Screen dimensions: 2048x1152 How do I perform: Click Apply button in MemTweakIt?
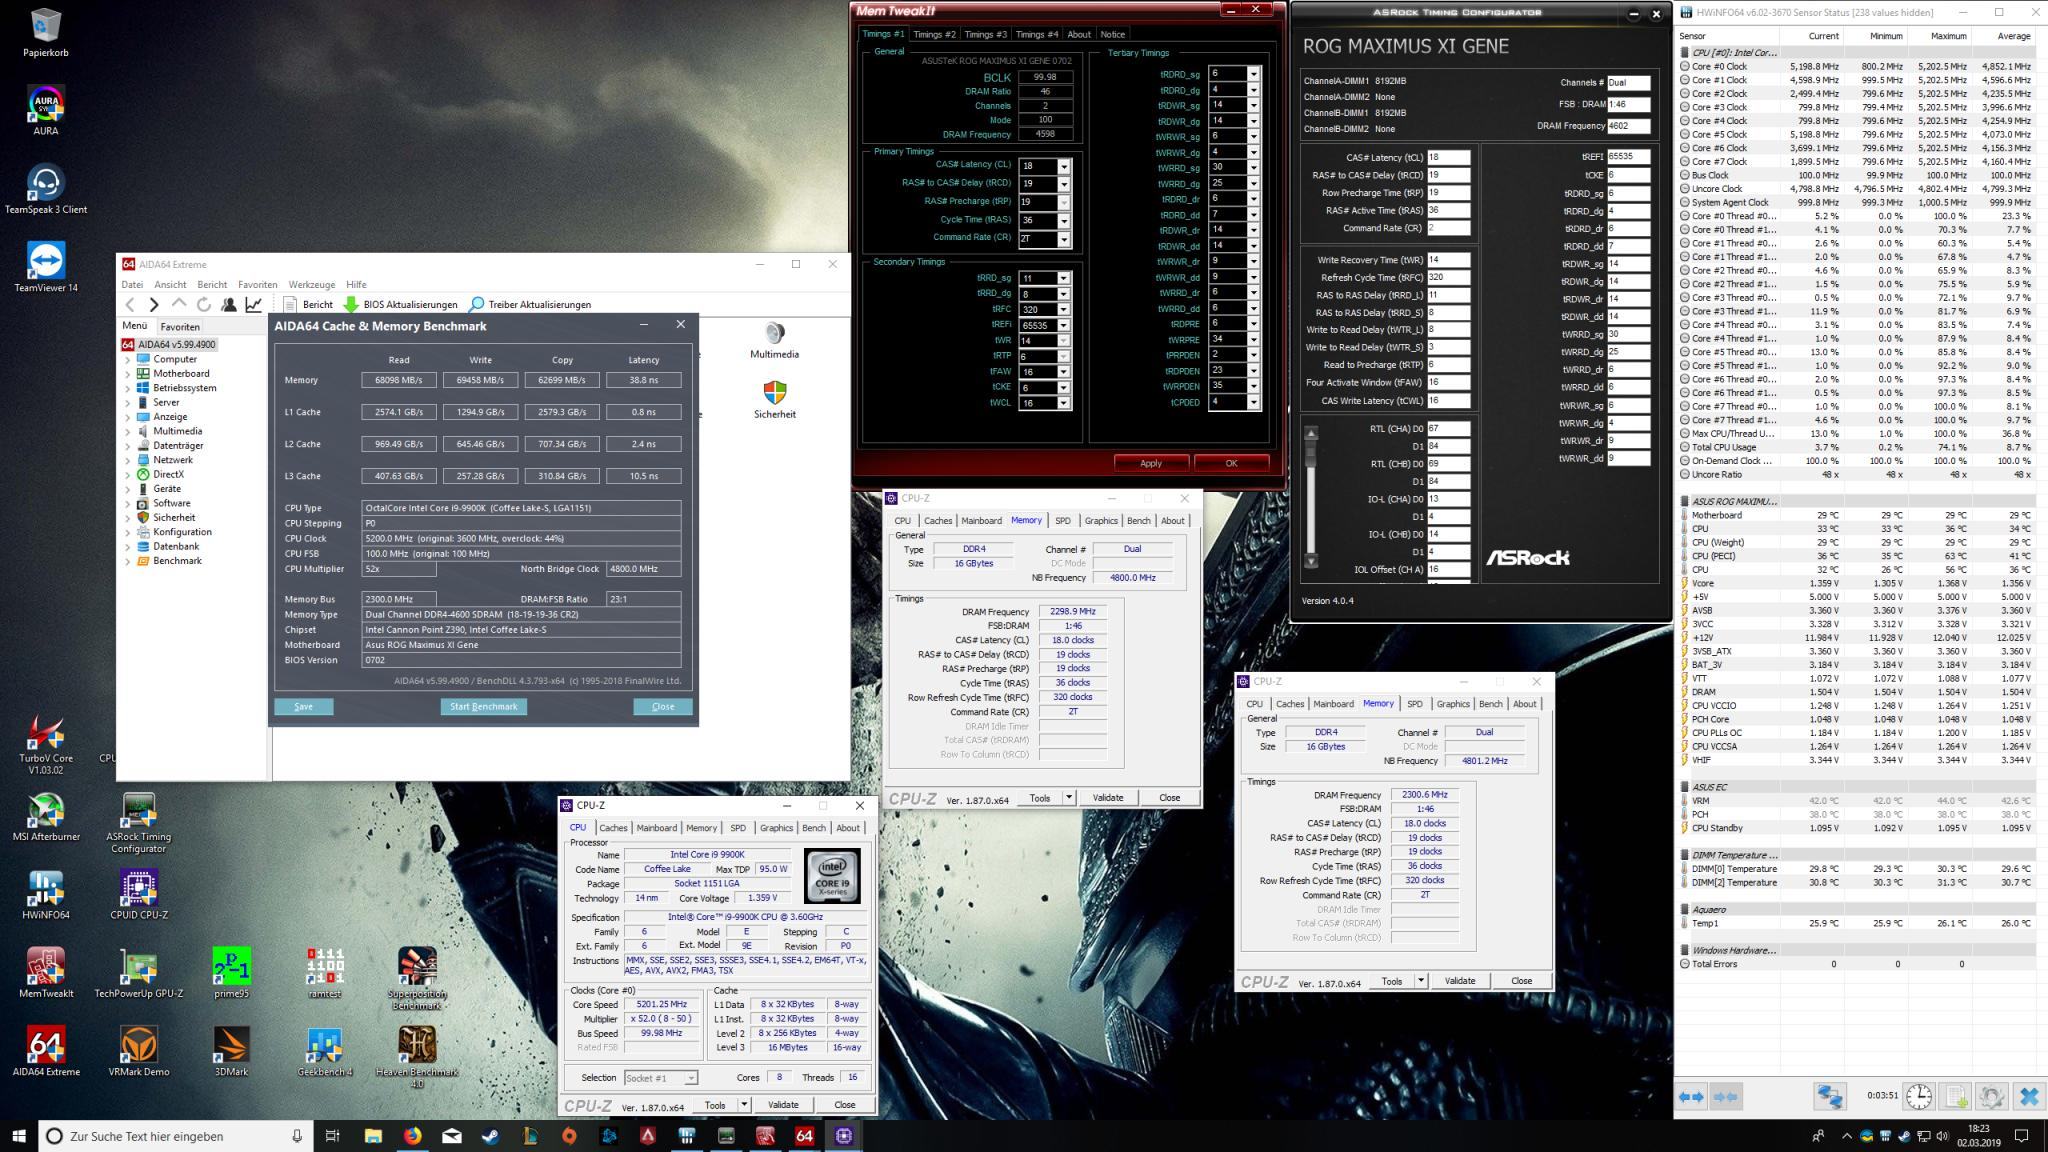point(1151,463)
